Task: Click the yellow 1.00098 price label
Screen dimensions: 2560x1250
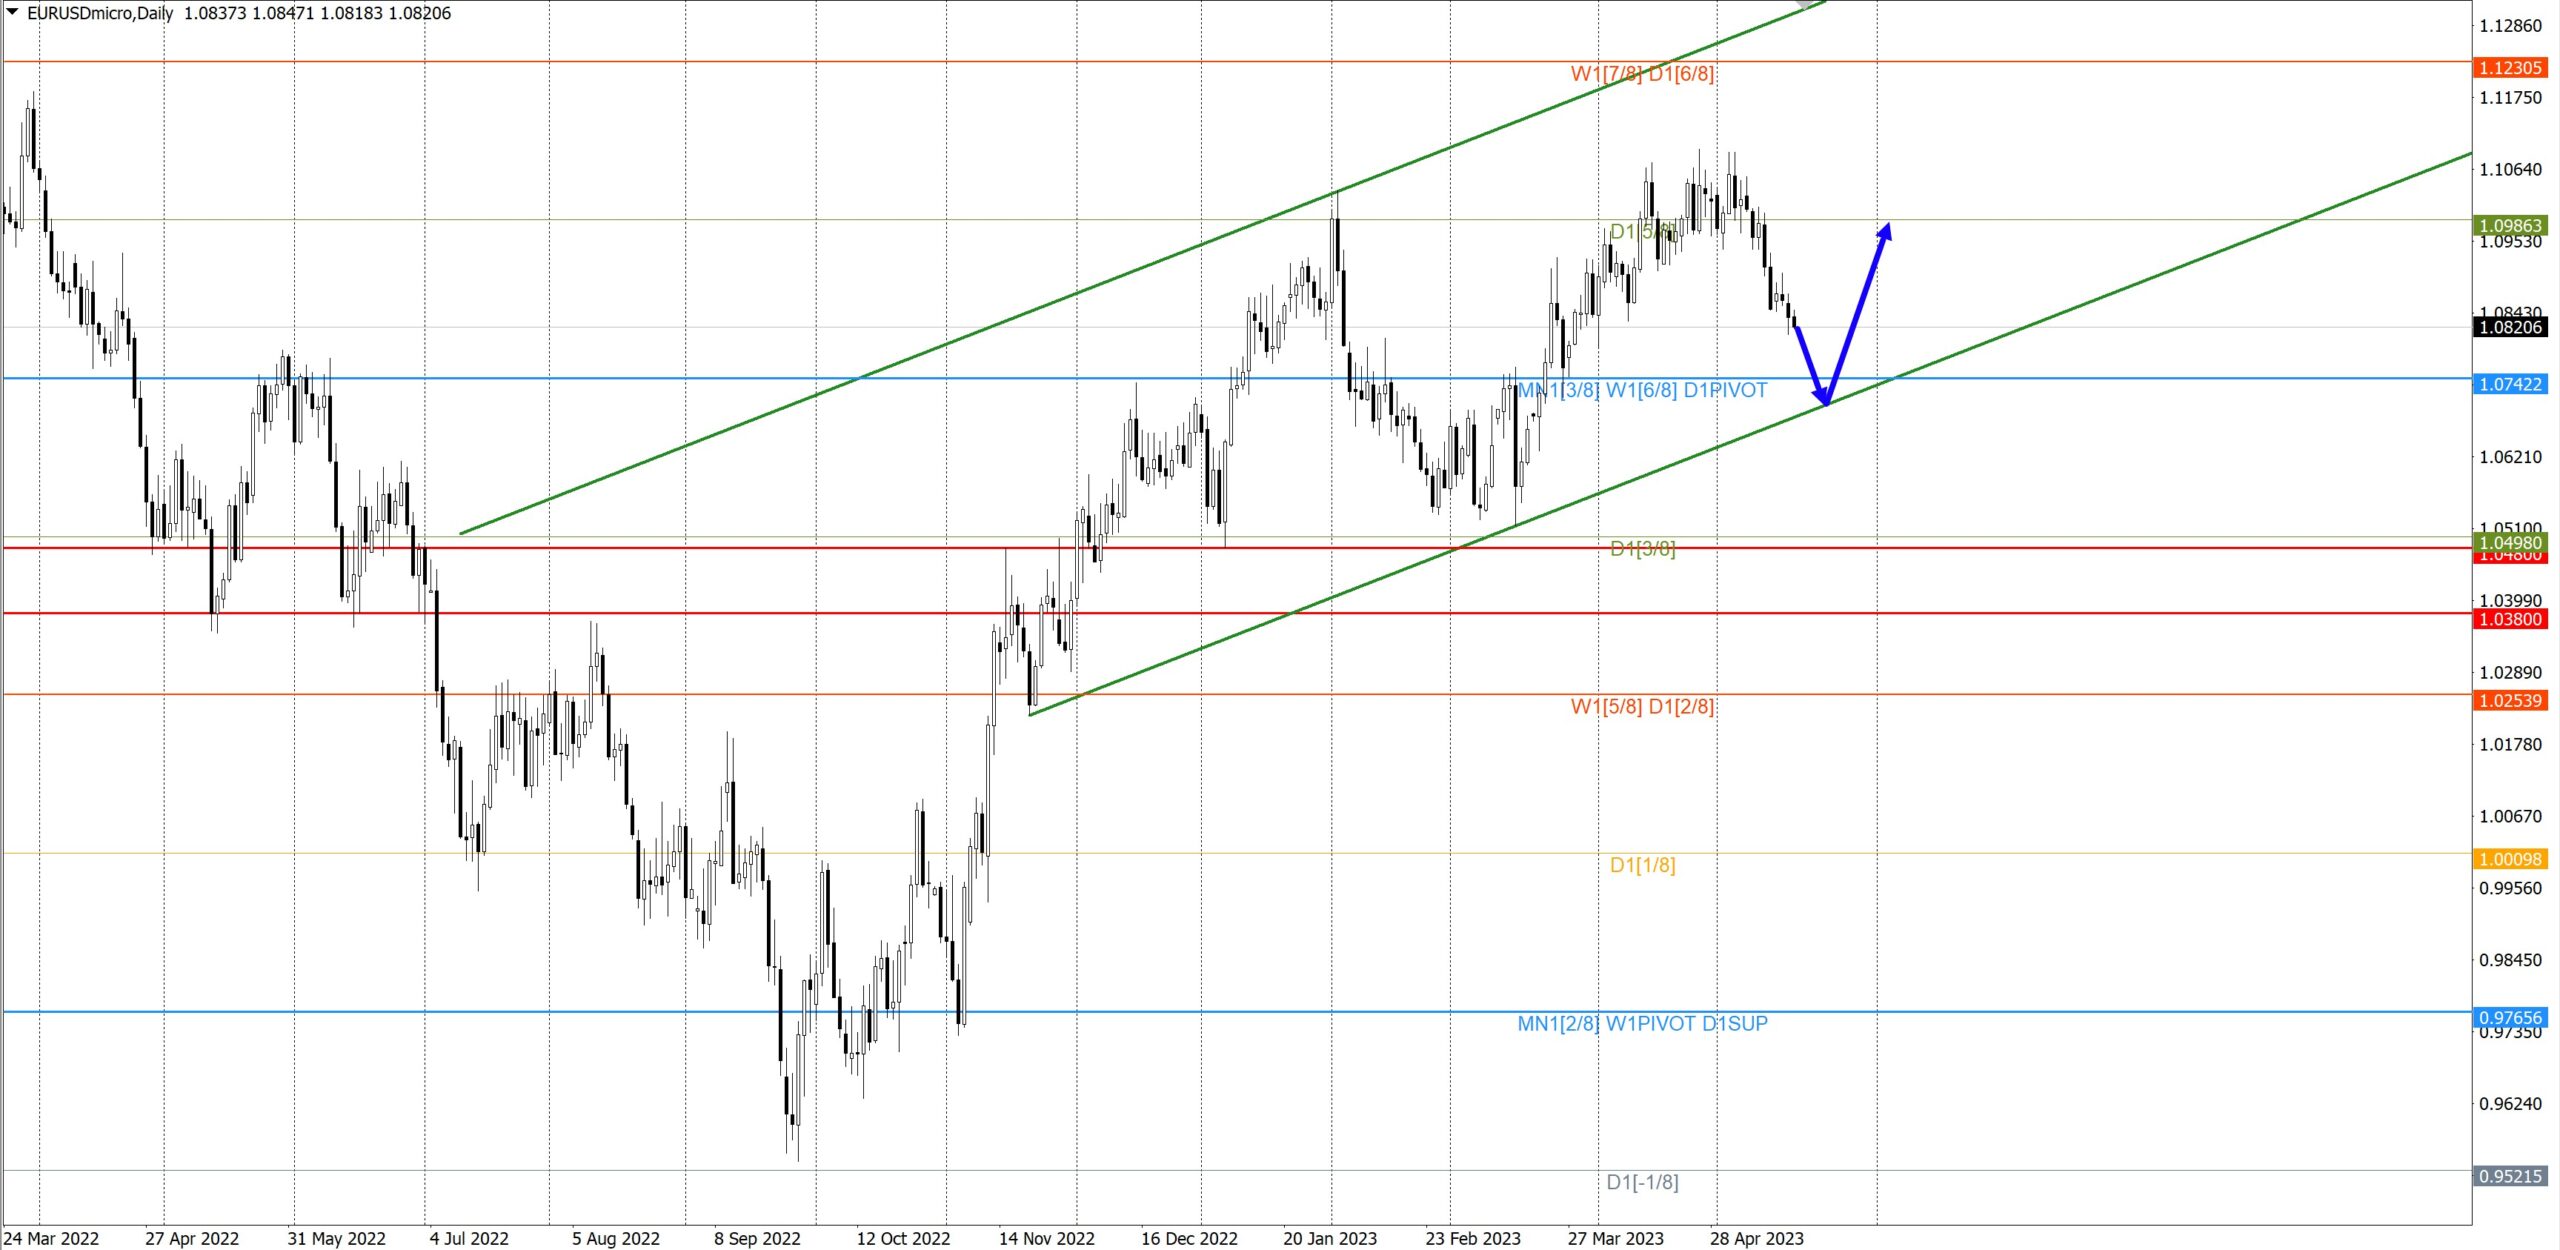Action: pos(2510,859)
